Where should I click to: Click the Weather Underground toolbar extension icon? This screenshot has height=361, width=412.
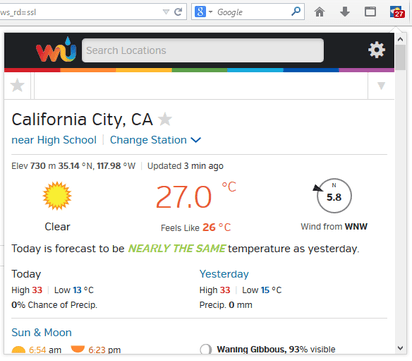[x=397, y=12]
